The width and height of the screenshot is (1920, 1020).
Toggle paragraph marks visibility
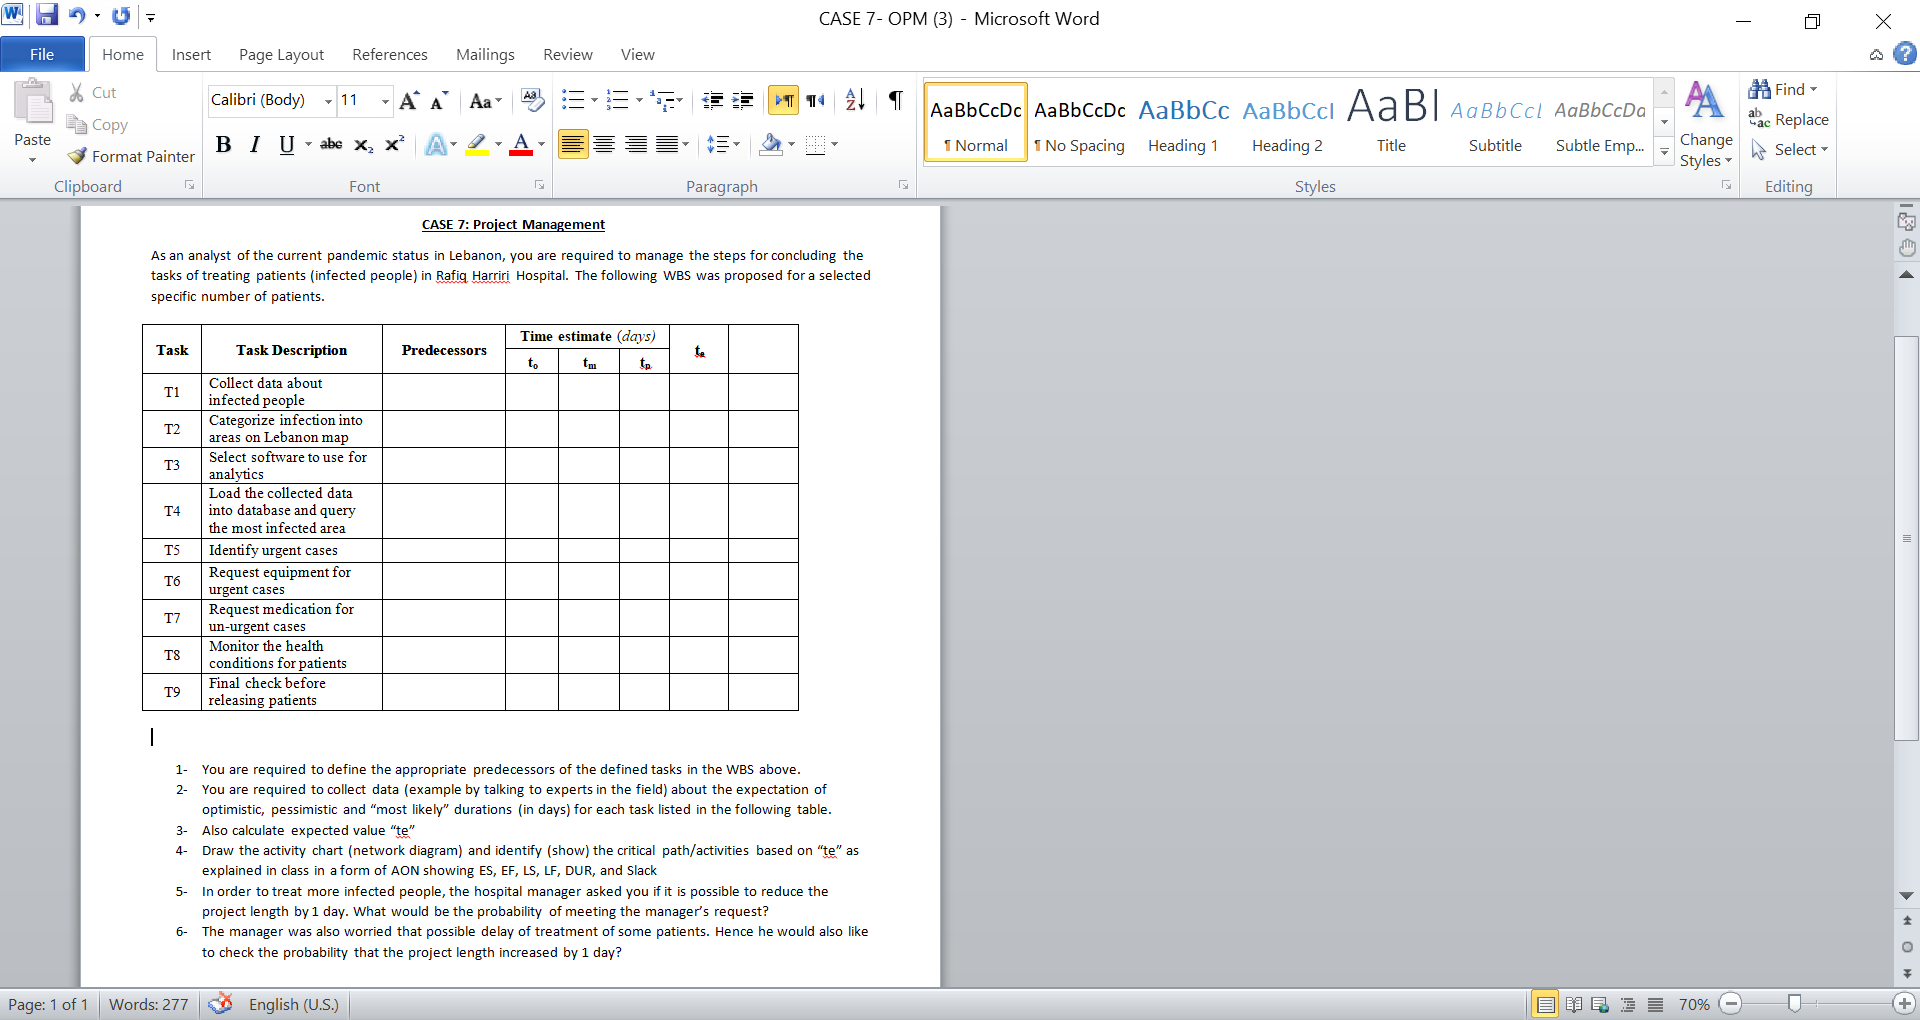[x=895, y=100]
